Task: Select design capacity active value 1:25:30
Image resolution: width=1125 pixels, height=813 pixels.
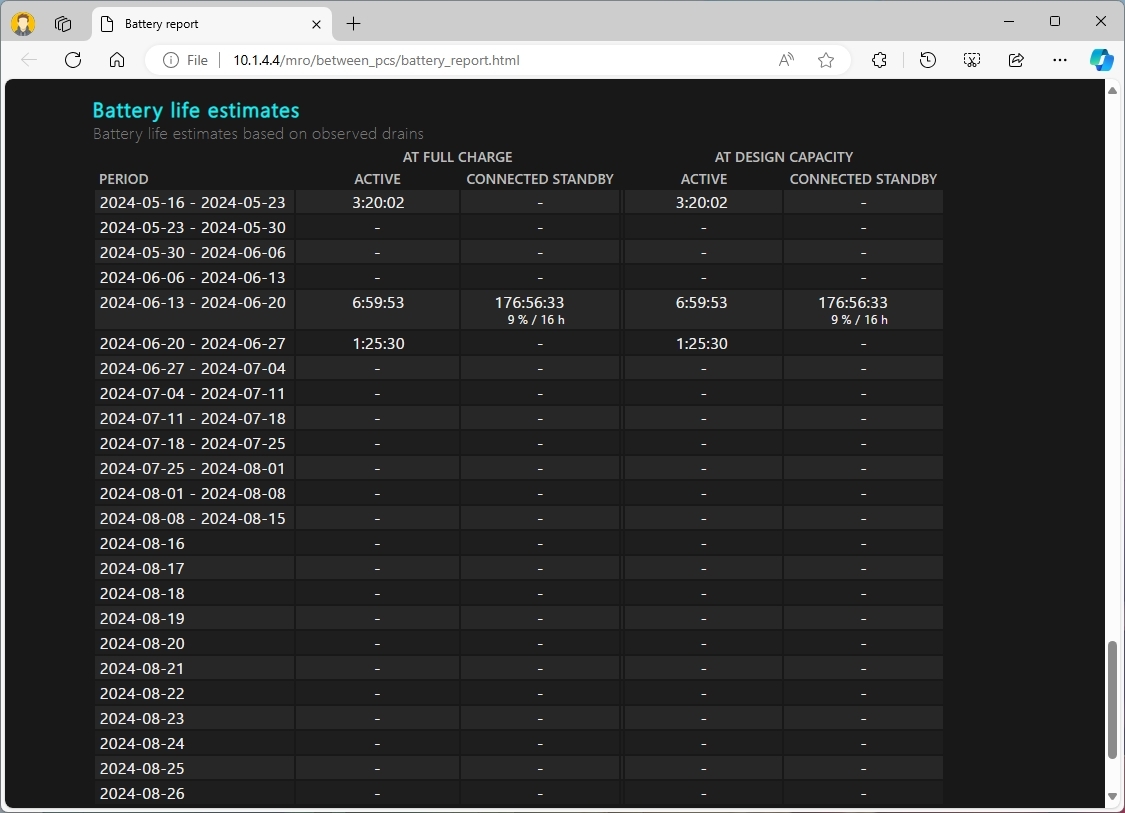Action: click(702, 343)
